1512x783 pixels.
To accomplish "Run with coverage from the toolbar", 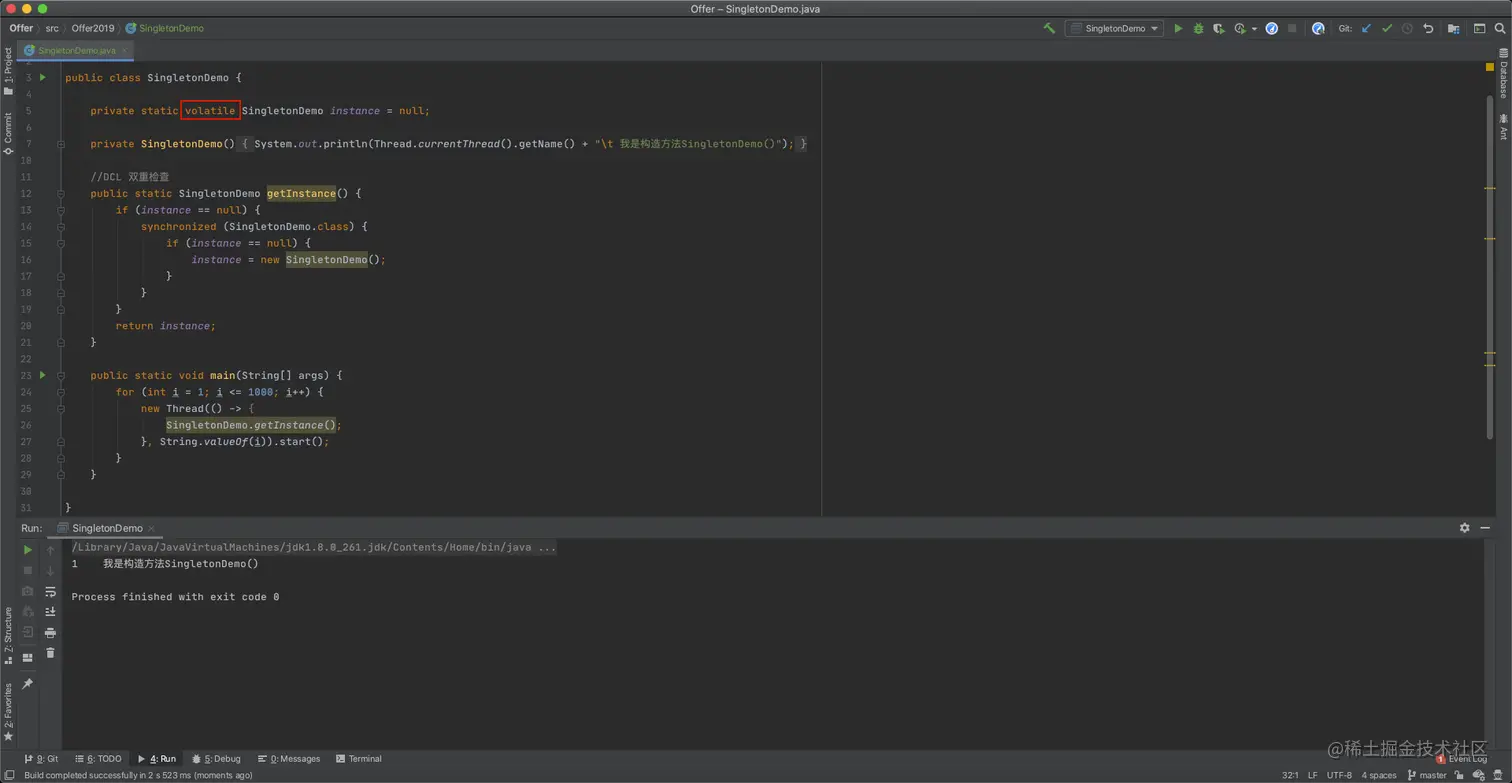I will pyautogui.click(x=1219, y=29).
